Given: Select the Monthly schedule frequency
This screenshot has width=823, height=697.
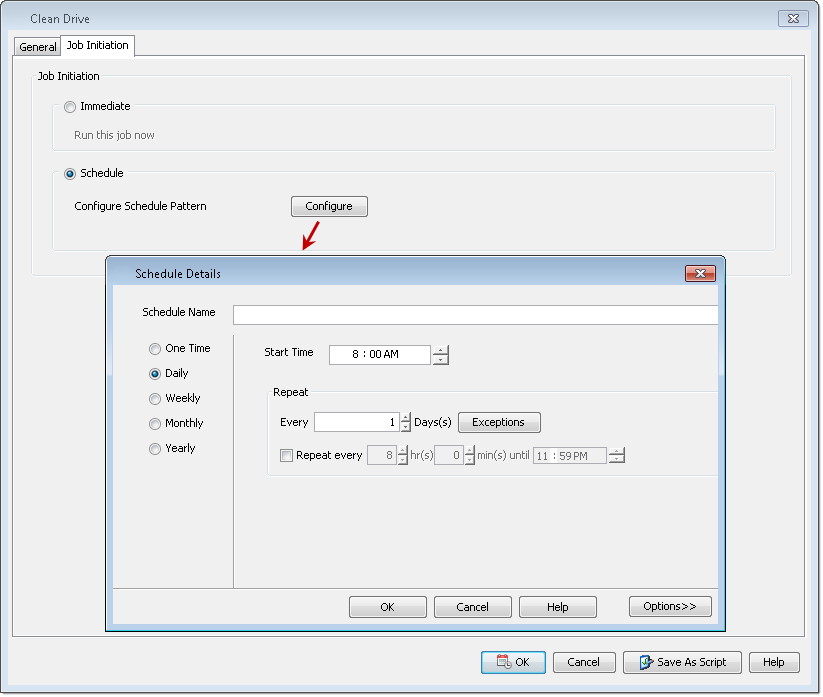Looking at the screenshot, I should click(155, 423).
